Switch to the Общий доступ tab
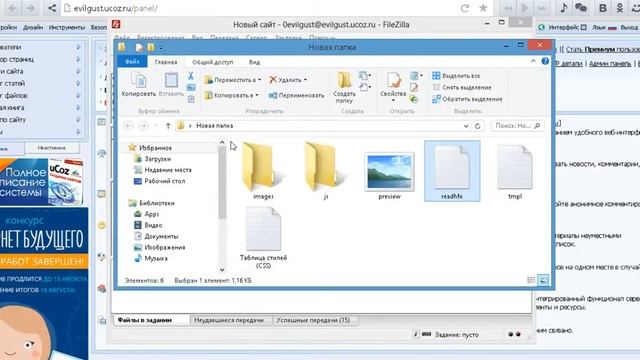 point(213,62)
